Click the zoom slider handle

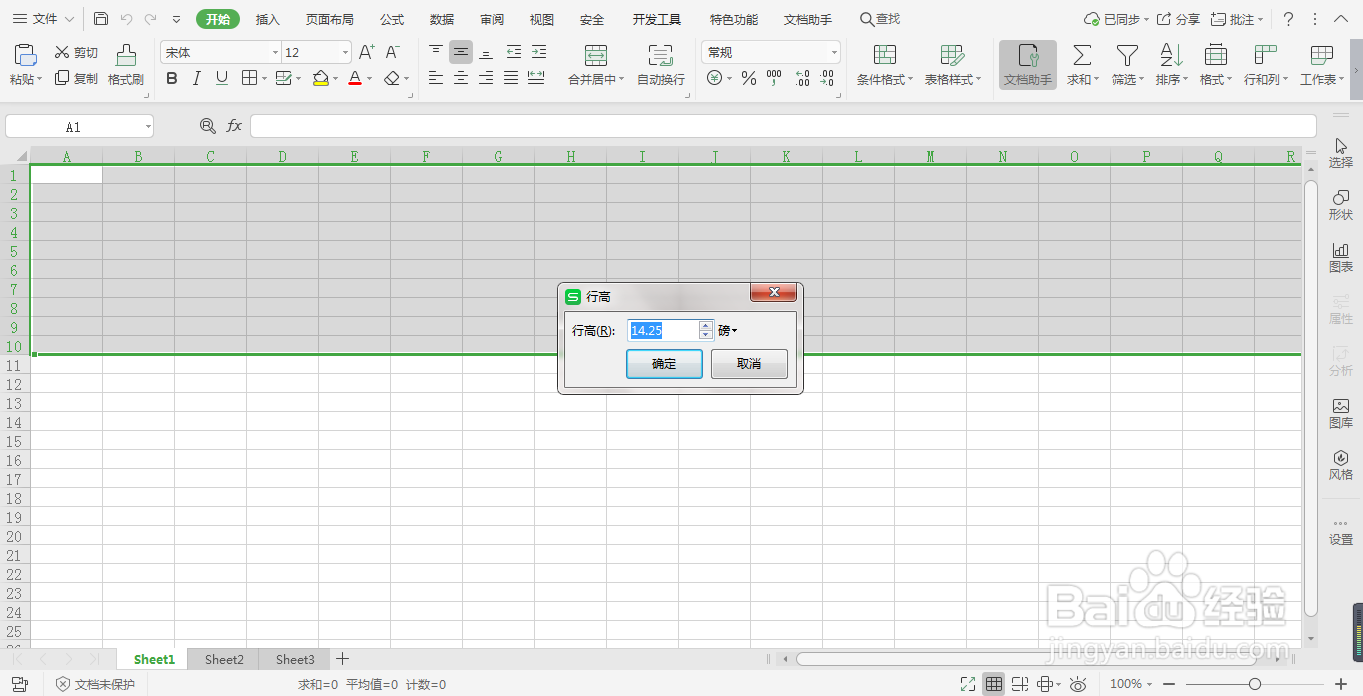pyautogui.click(x=1254, y=684)
